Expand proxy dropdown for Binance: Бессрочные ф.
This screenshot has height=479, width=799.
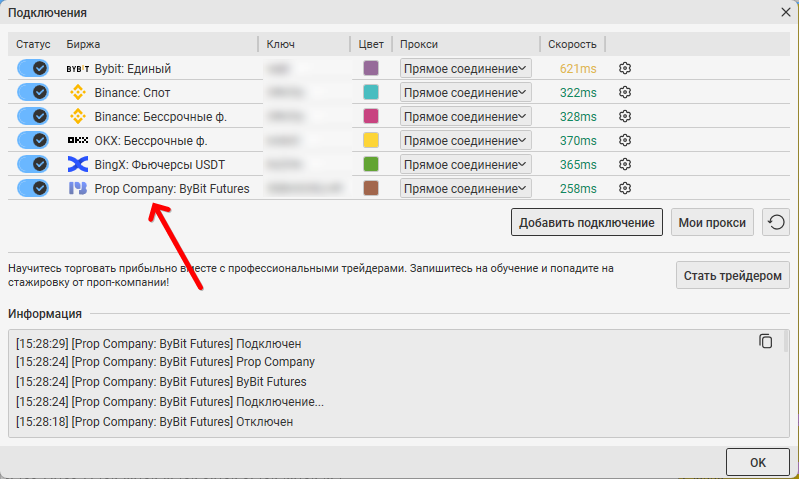(x=466, y=116)
